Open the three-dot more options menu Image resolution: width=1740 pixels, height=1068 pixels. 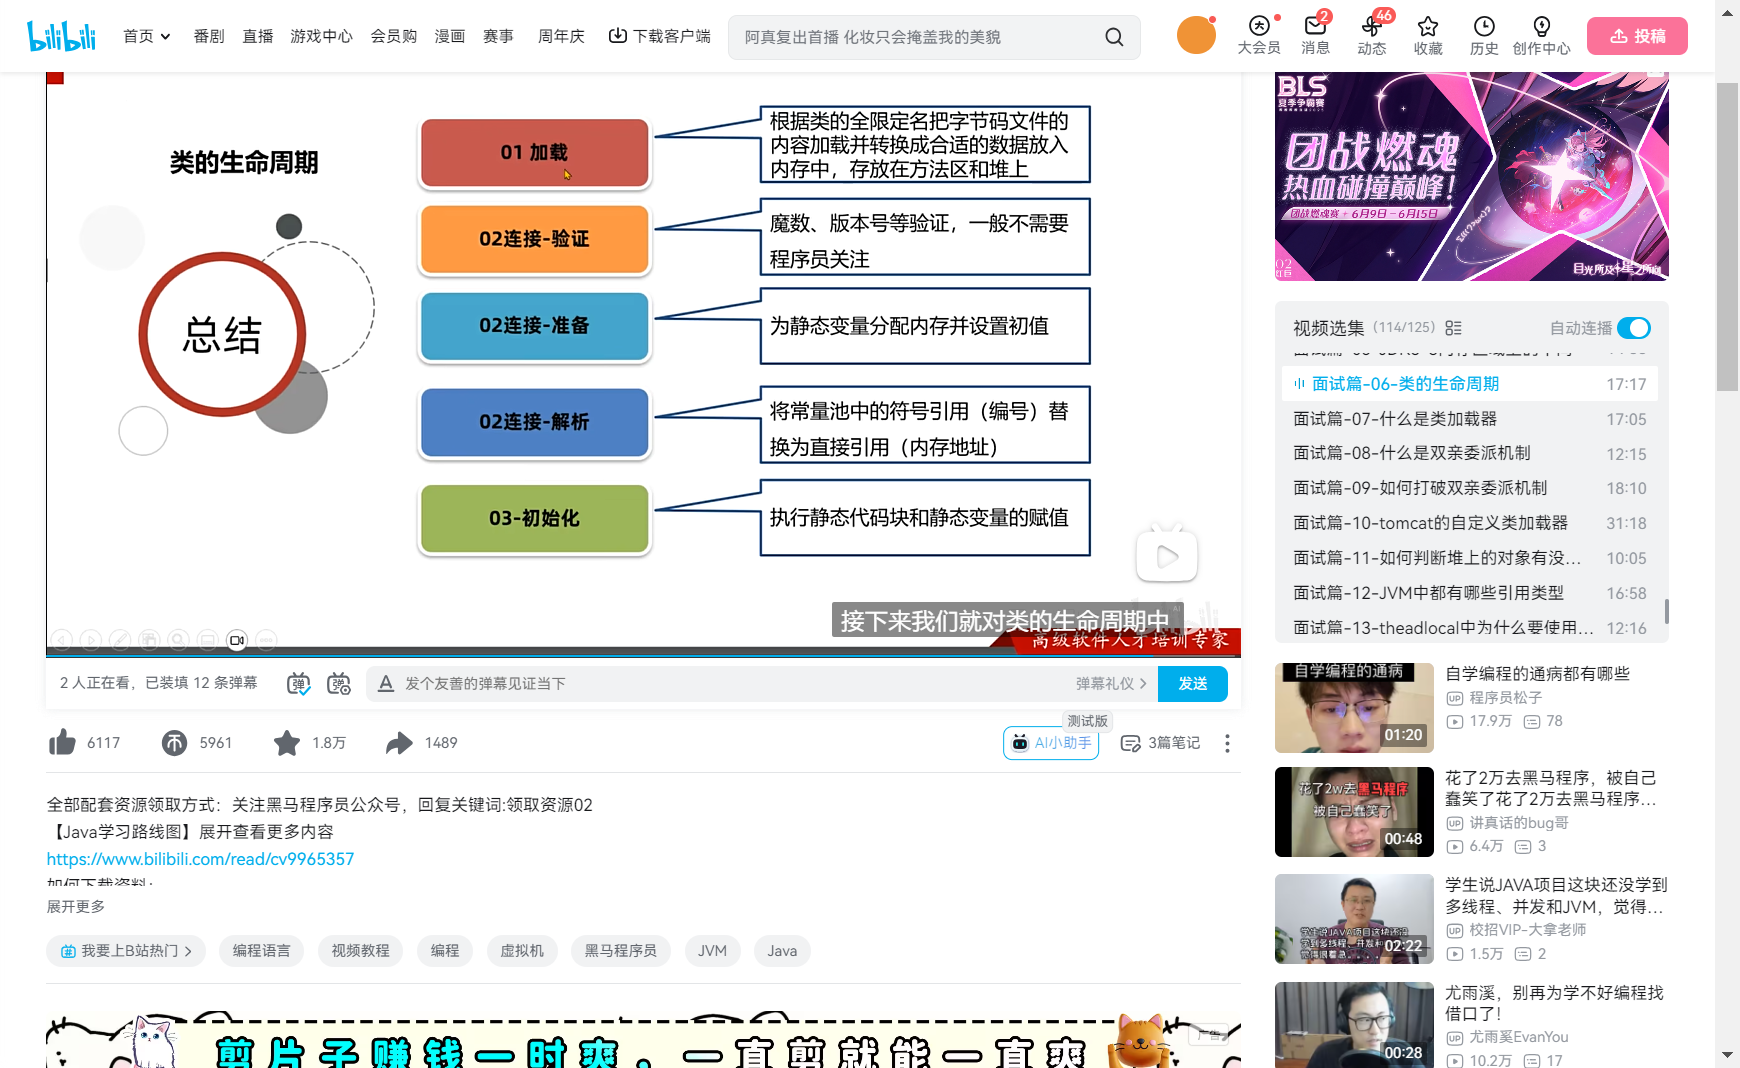point(1227,743)
